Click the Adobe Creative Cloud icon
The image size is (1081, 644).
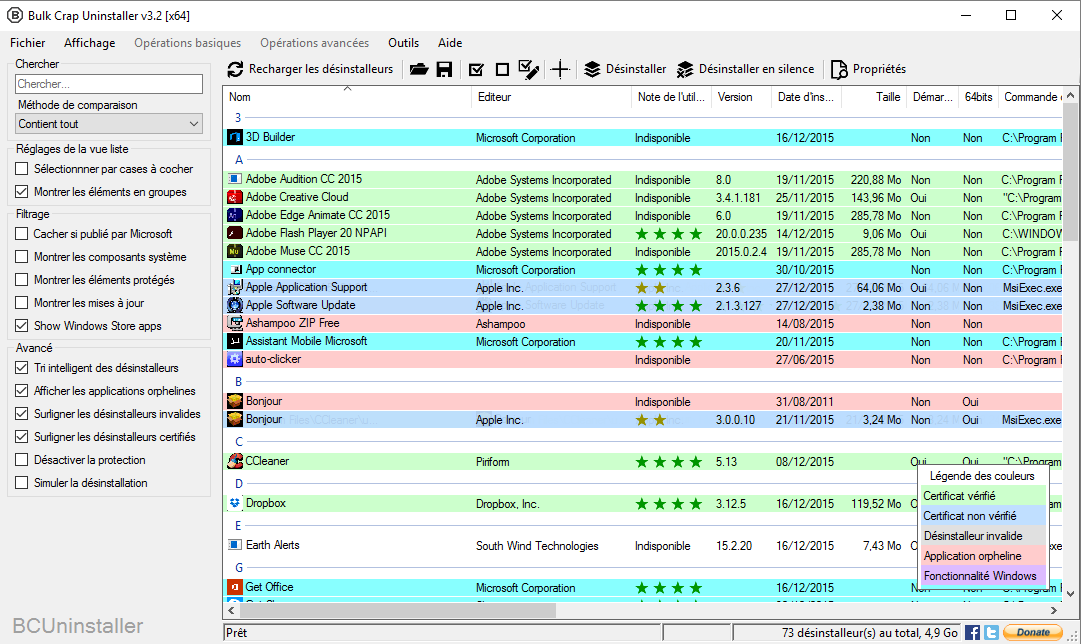(x=235, y=197)
